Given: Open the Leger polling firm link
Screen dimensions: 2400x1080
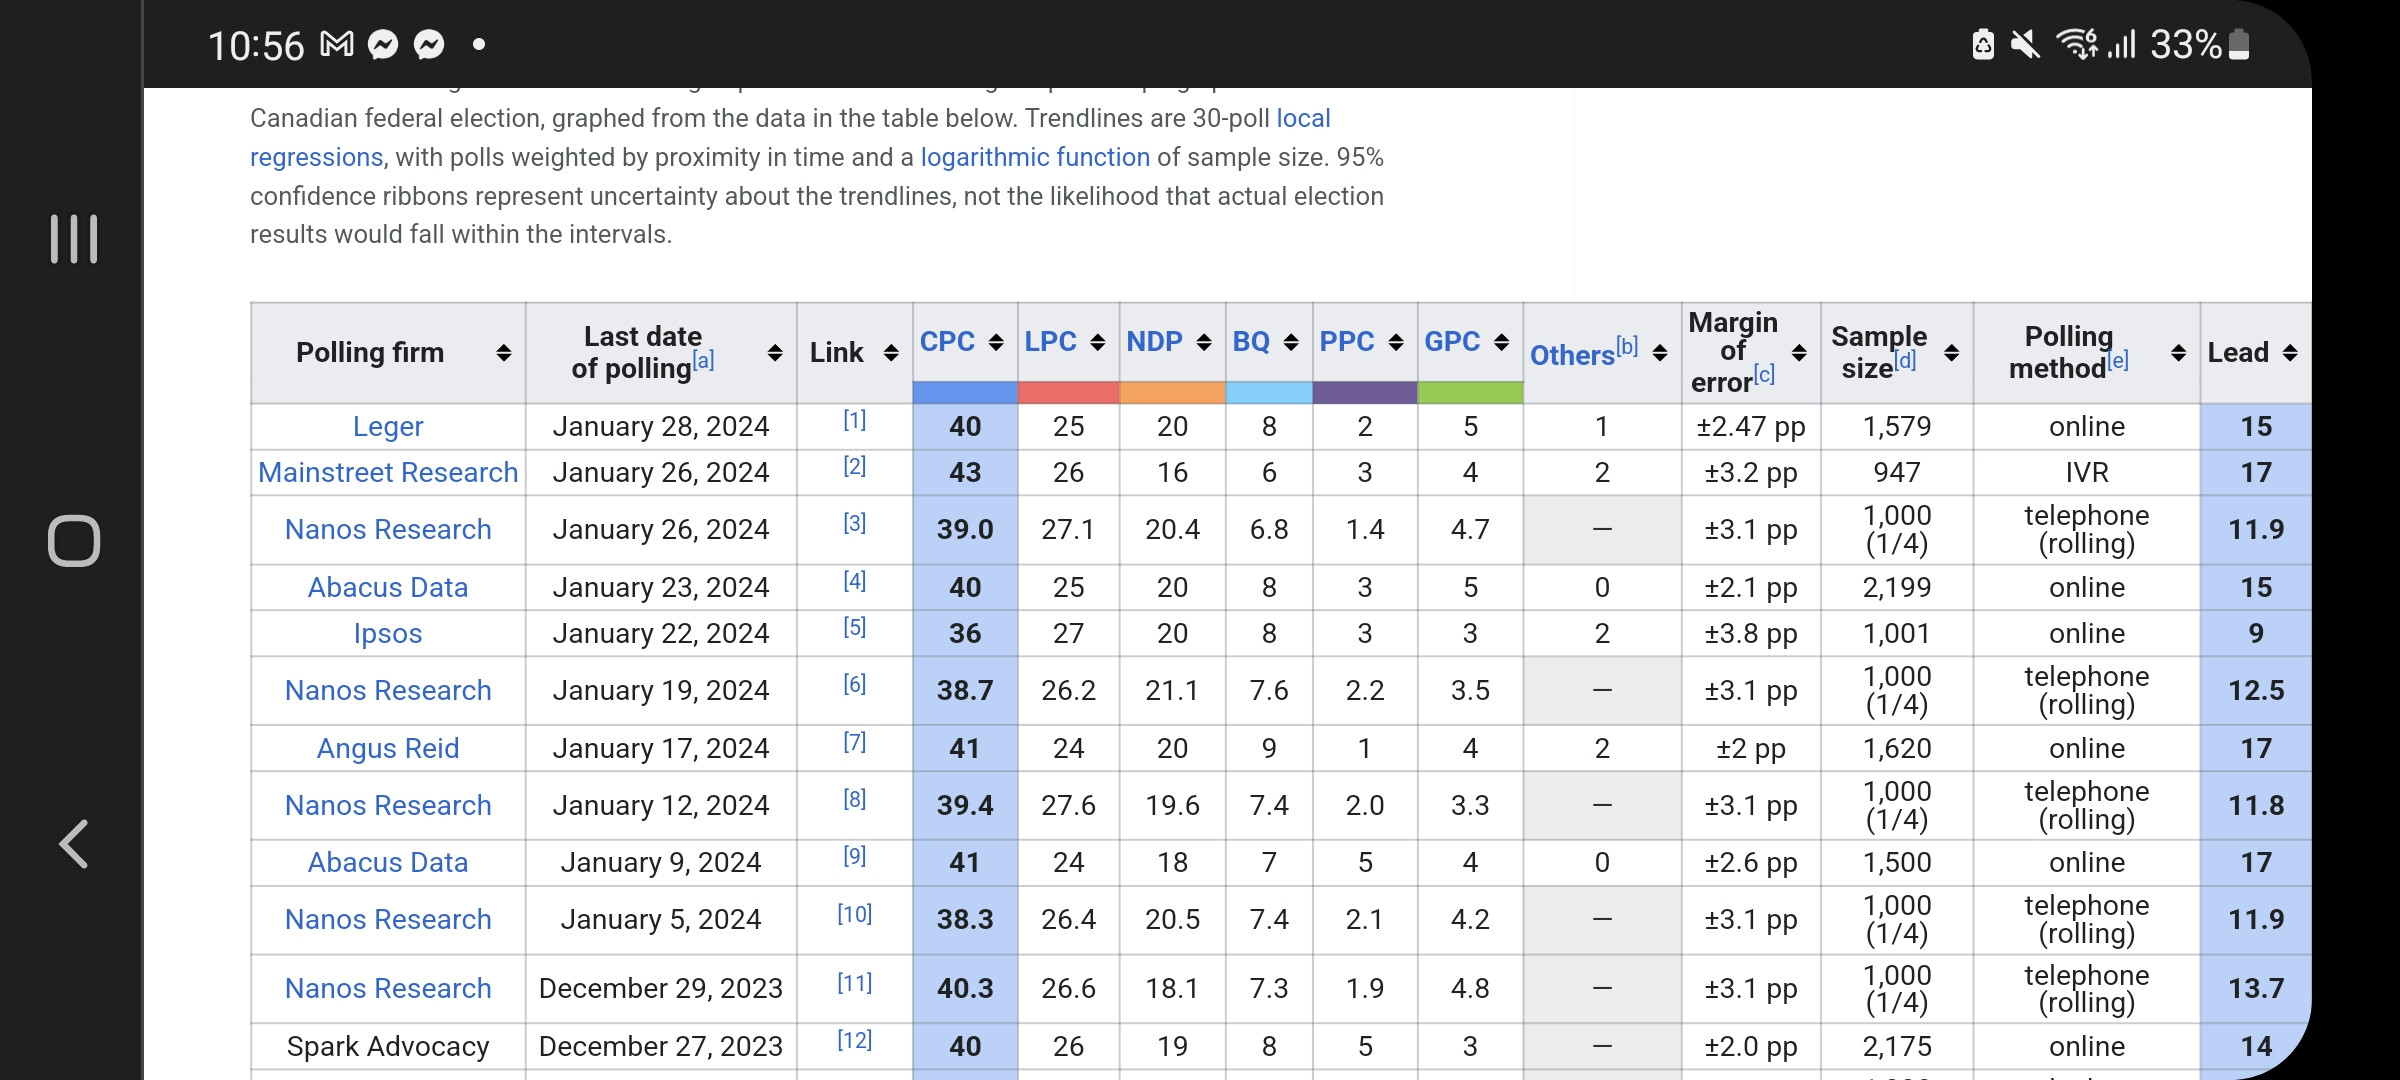Looking at the screenshot, I should point(388,427).
